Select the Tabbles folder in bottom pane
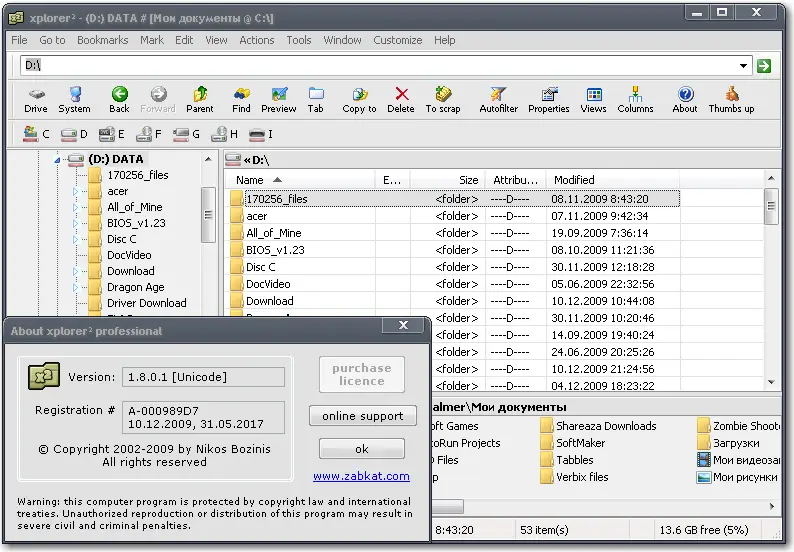This screenshot has width=794, height=552. [x=567, y=460]
